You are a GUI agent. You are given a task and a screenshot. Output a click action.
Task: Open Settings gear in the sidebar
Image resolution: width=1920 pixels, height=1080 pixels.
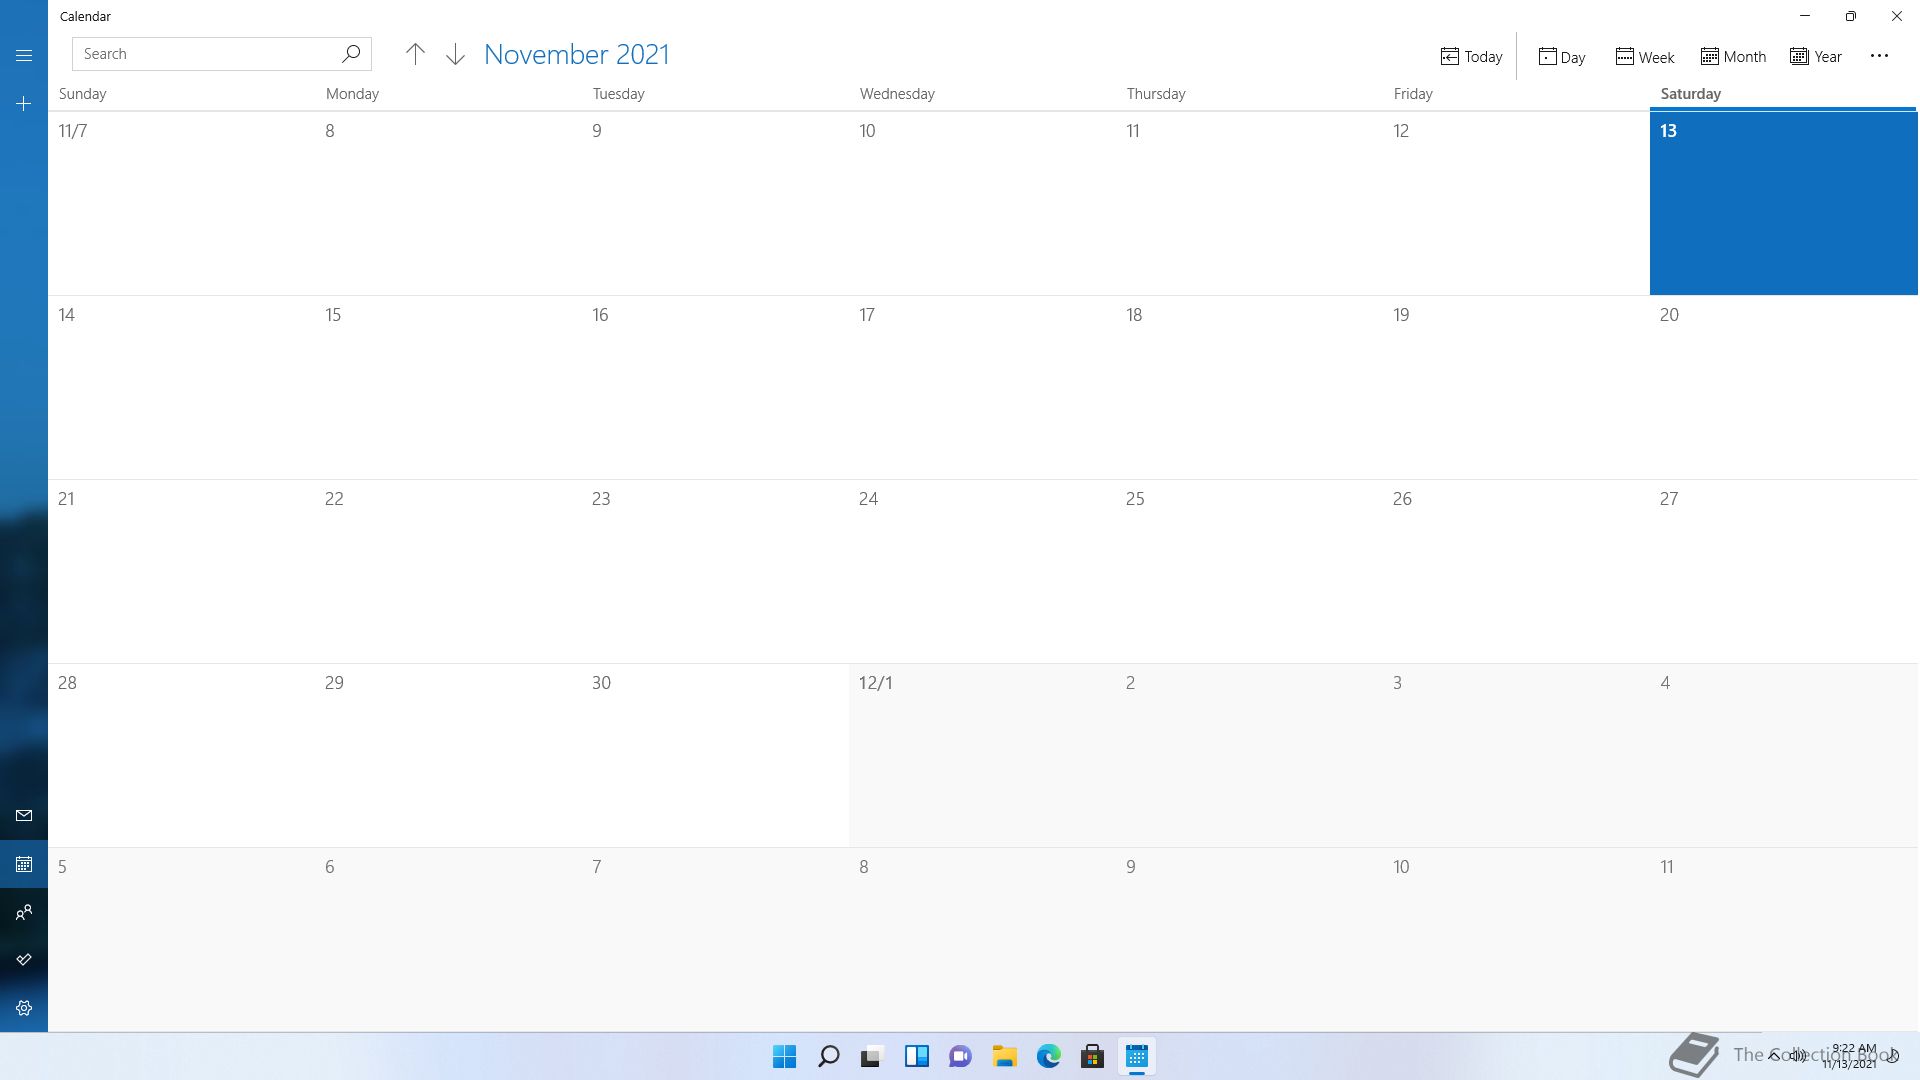point(24,1008)
